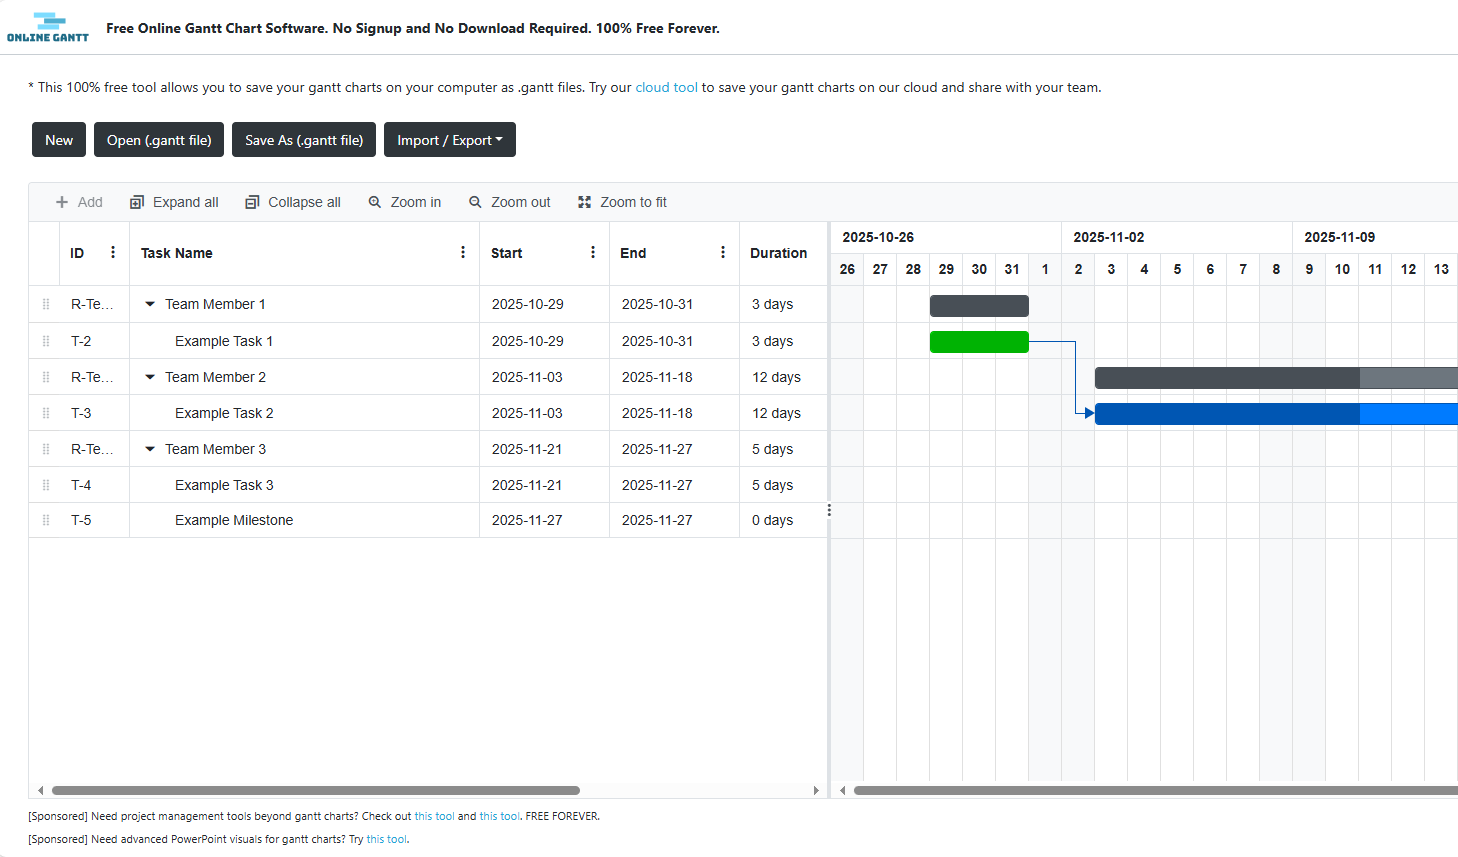The width and height of the screenshot is (1458, 857).
Task: Select the green Example Task 1 bar
Action: click(978, 341)
